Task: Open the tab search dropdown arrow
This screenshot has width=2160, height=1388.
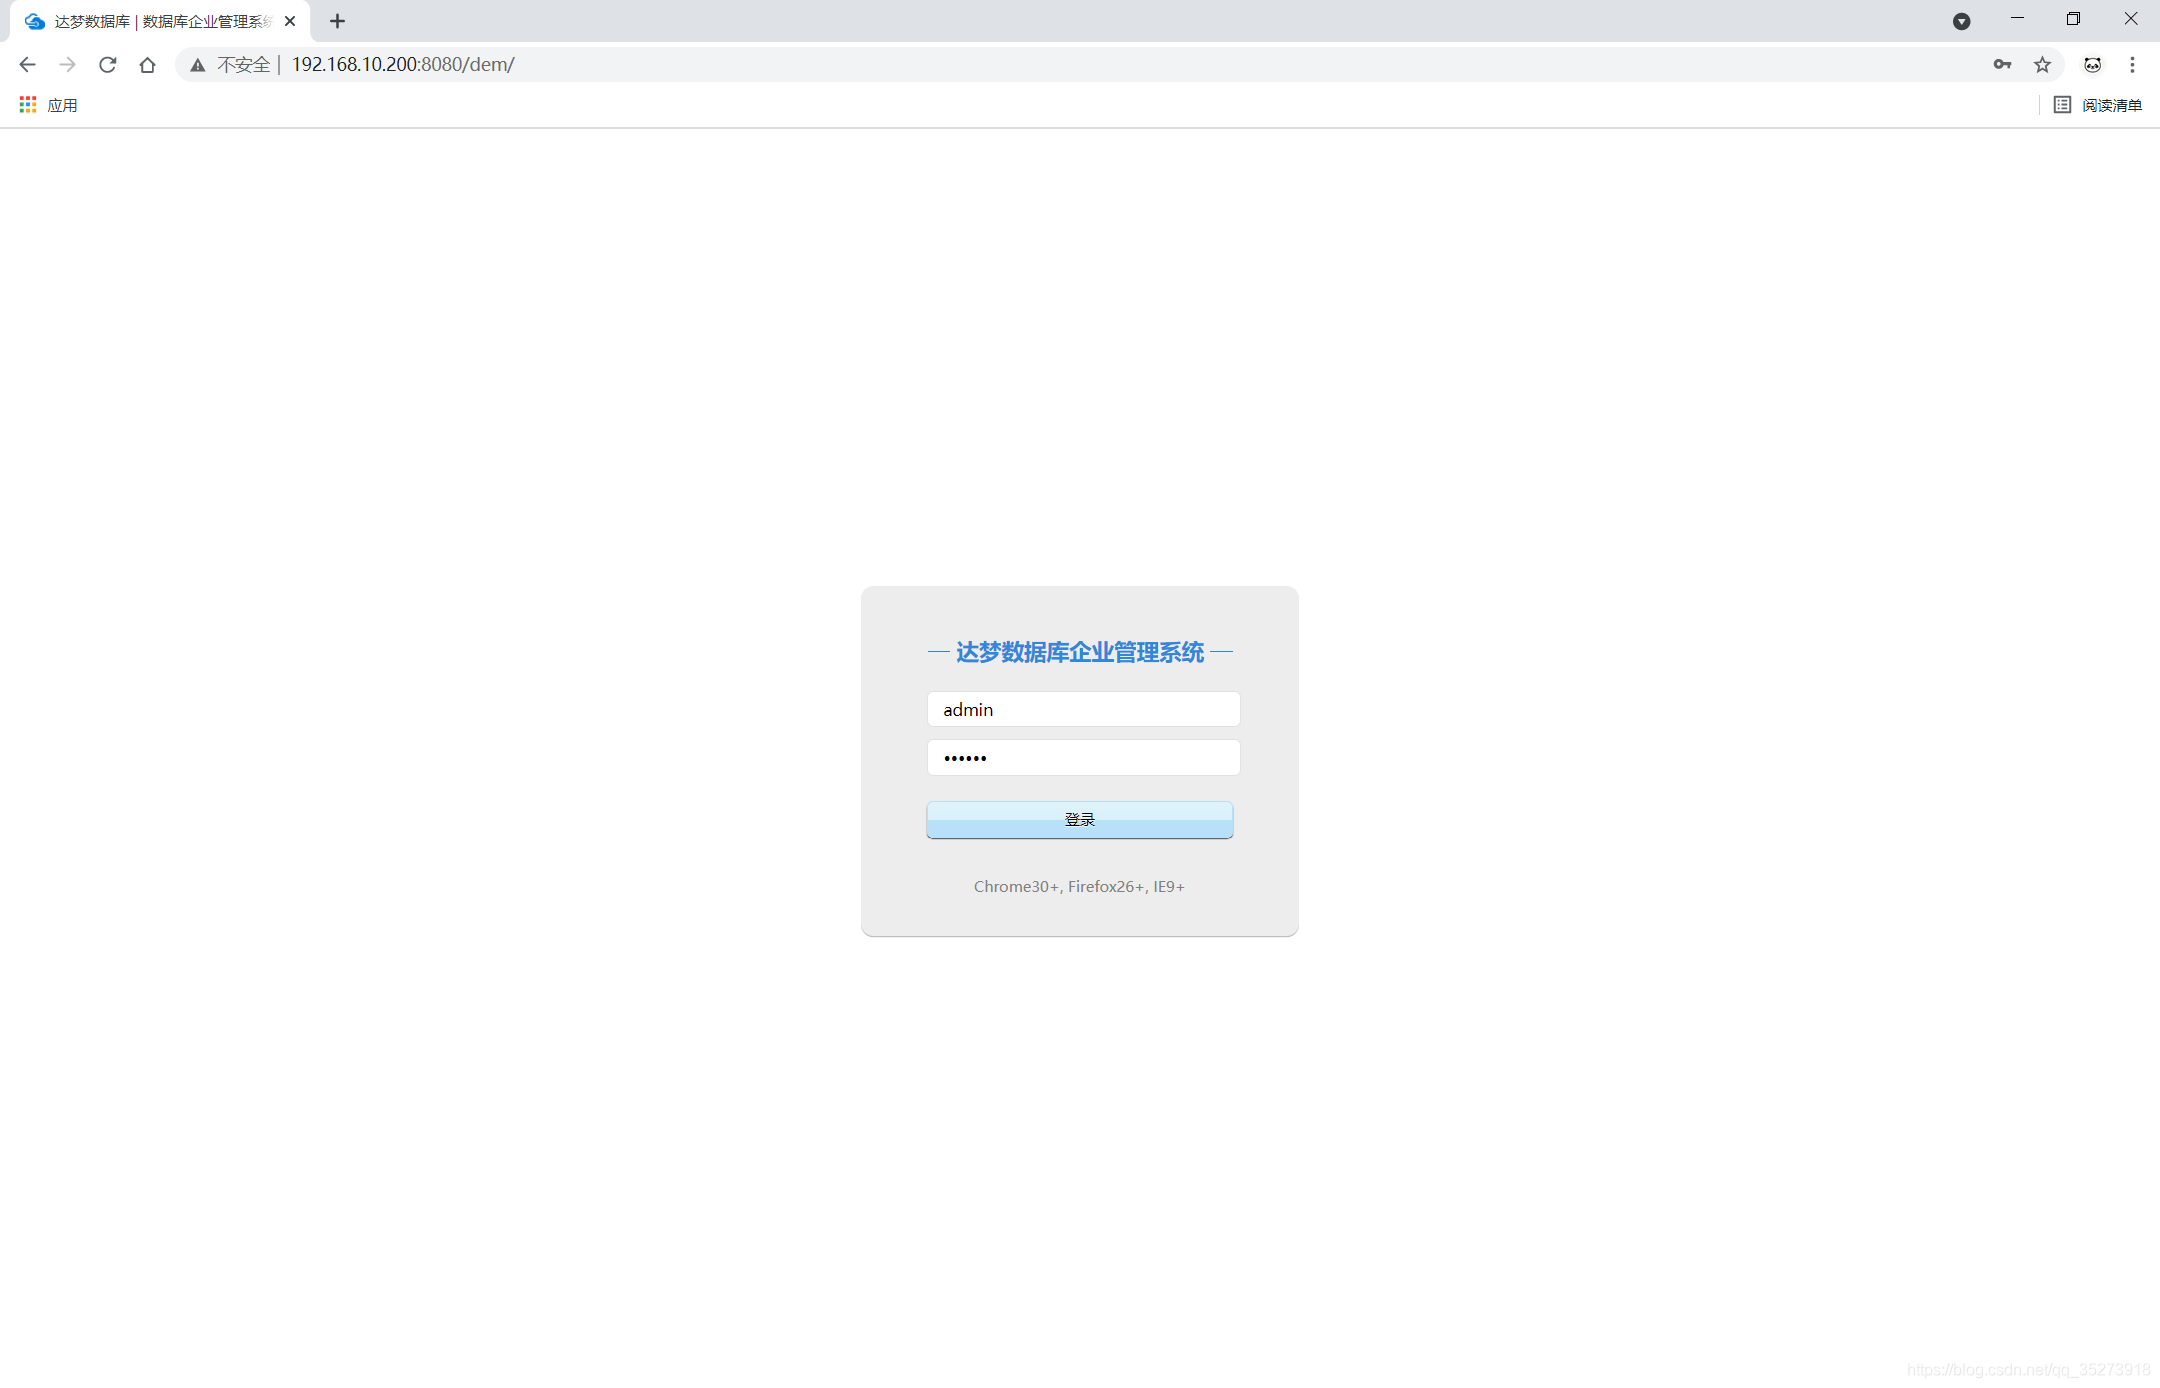Action: [1961, 21]
